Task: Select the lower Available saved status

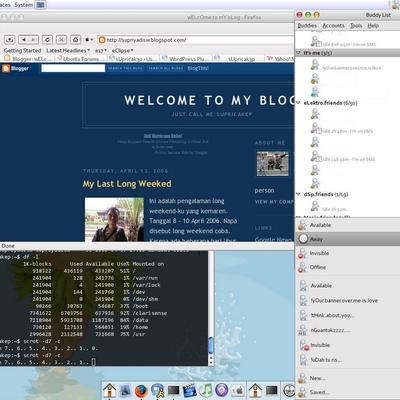Action: [348, 286]
